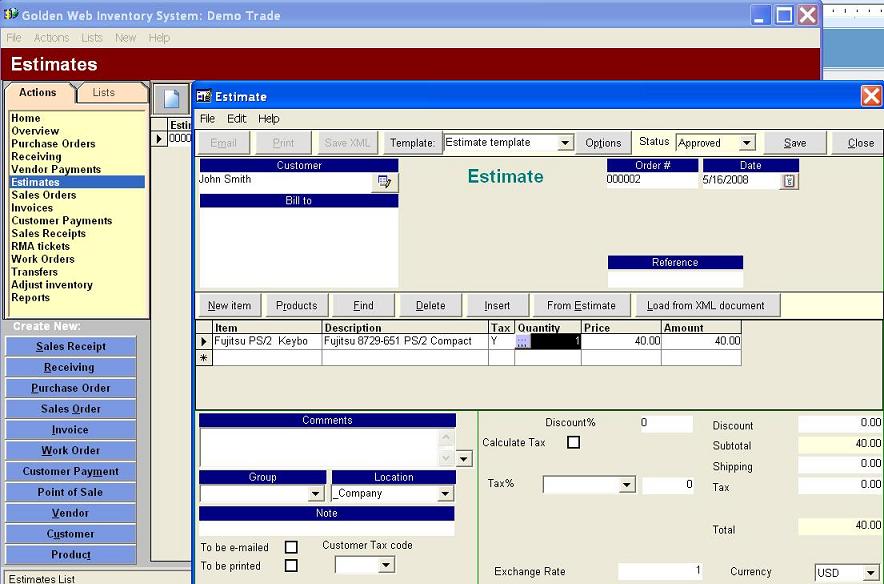Viewport: 884px width, 584px height.
Task: Click the Insert button
Action: (x=497, y=306)
